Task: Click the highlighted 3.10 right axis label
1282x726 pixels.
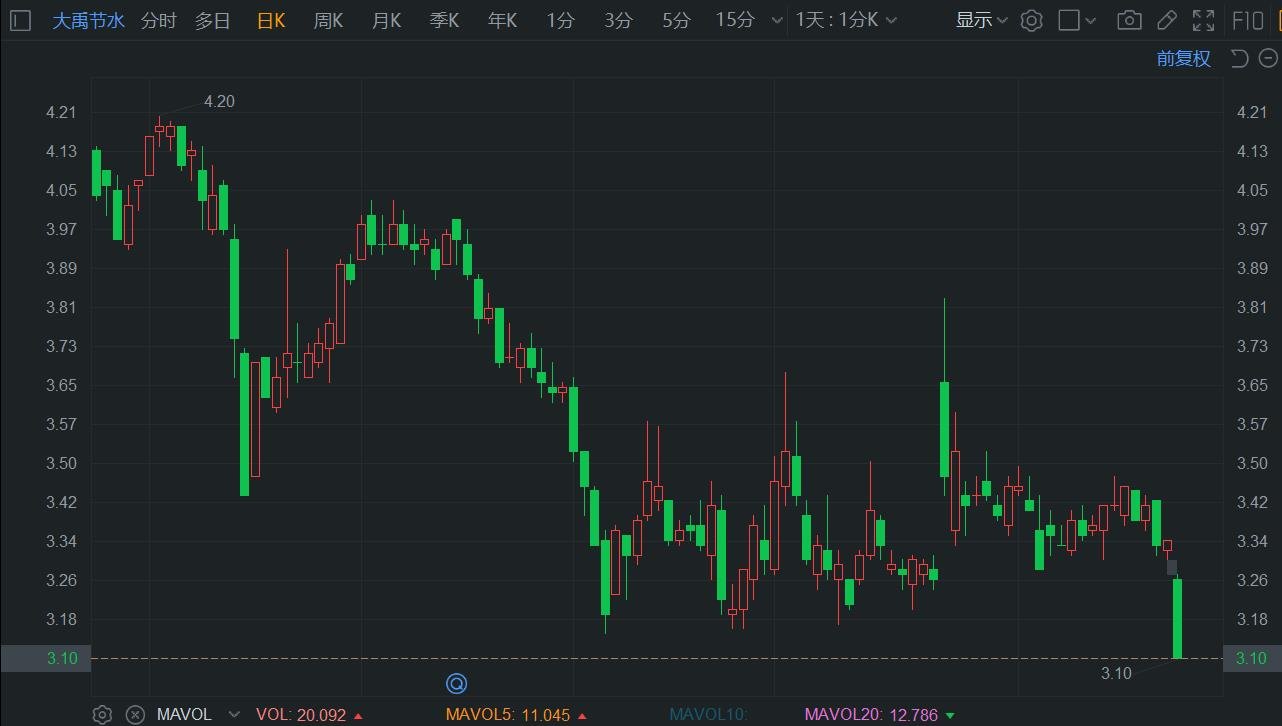Action: [x=1252, y=658]
